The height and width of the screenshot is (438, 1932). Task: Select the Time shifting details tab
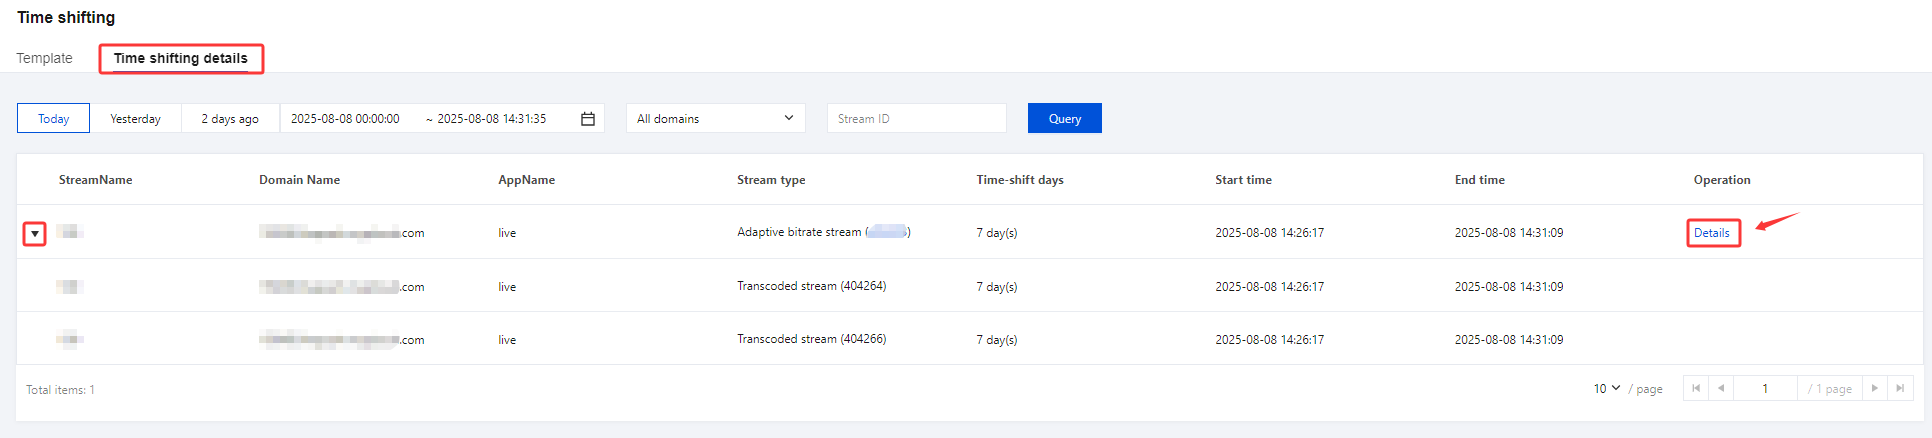click(181, 58)
